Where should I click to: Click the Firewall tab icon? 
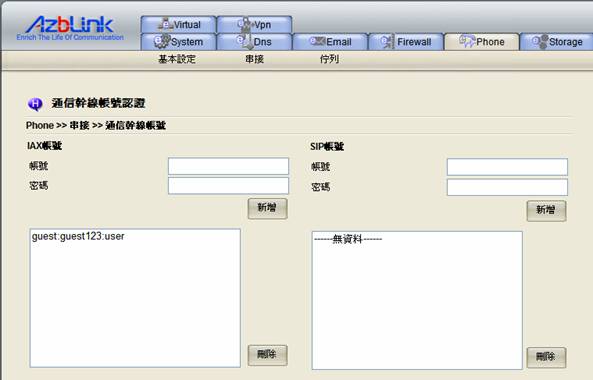tap(387, 41)
